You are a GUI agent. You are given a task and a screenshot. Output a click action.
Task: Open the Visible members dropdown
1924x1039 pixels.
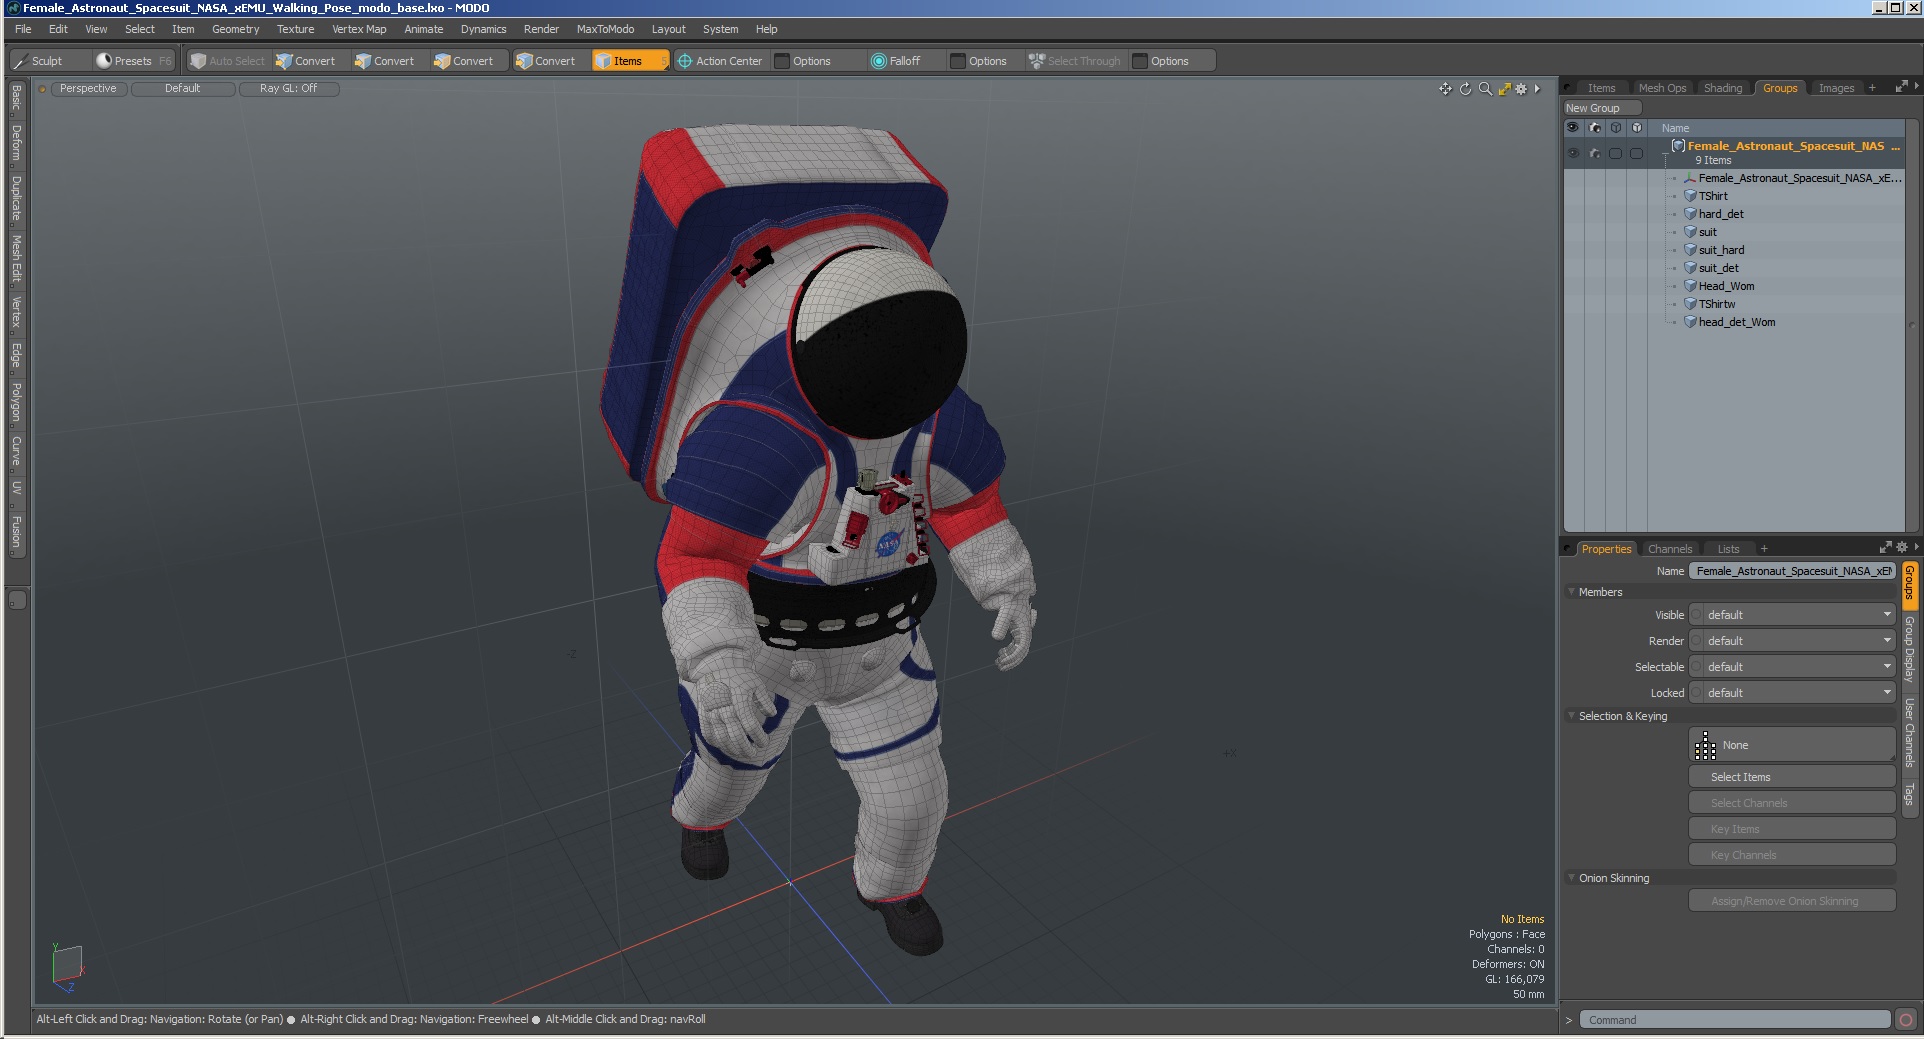[x=1792, y=615]
